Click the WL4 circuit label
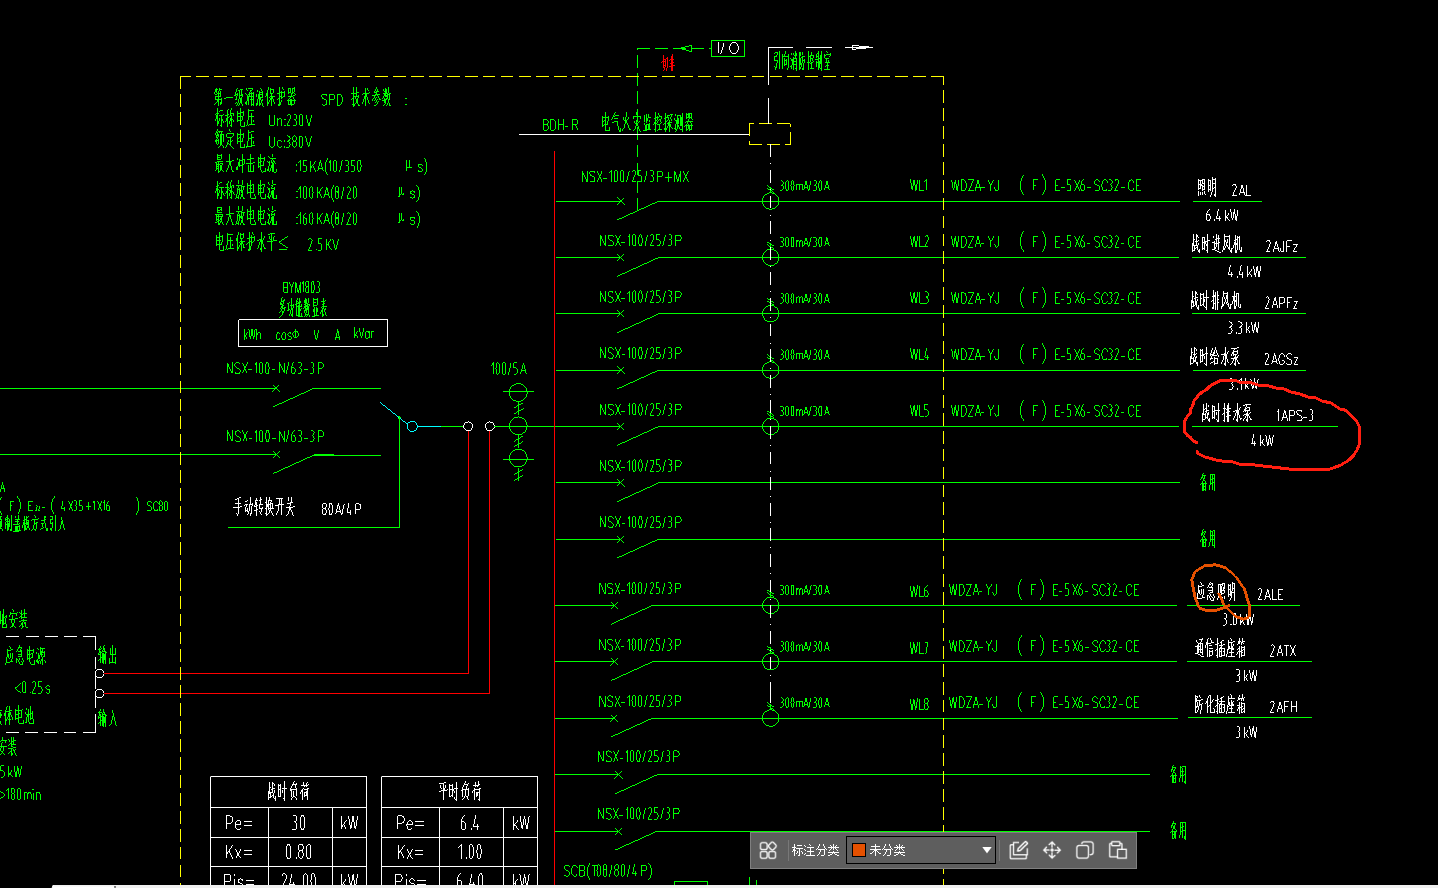Image resolution: width=1438 pixels, height=888 pixels. coord(919,354)
